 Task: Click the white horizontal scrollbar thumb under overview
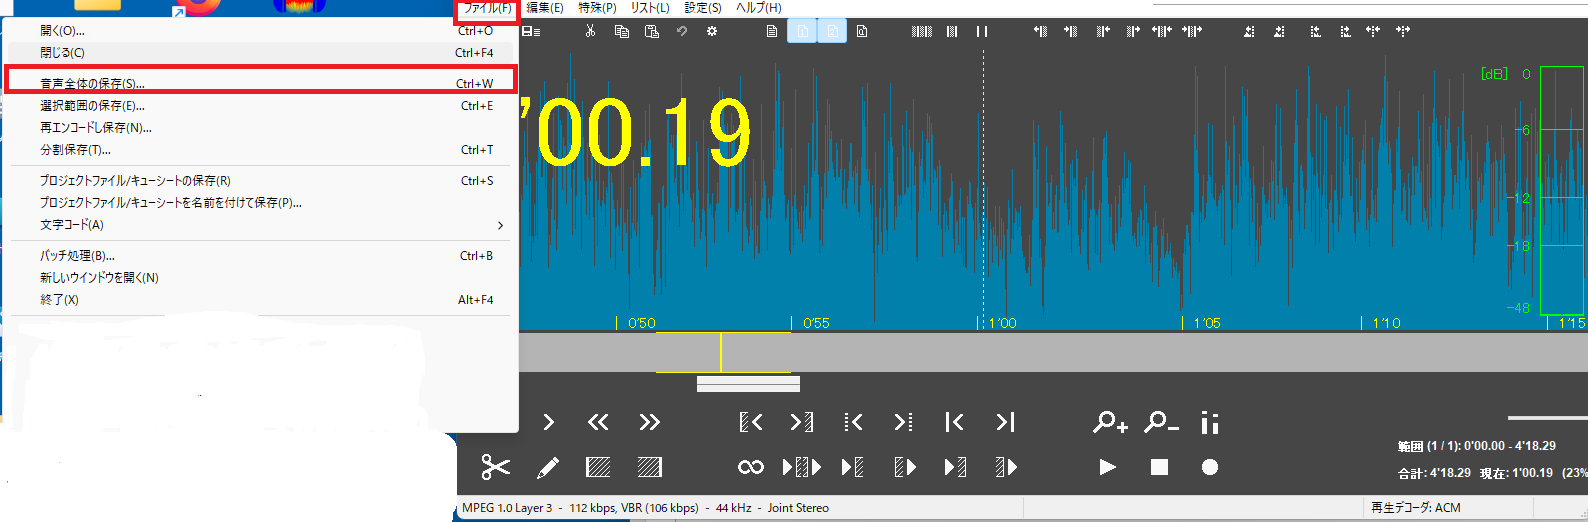coord(748,383)
